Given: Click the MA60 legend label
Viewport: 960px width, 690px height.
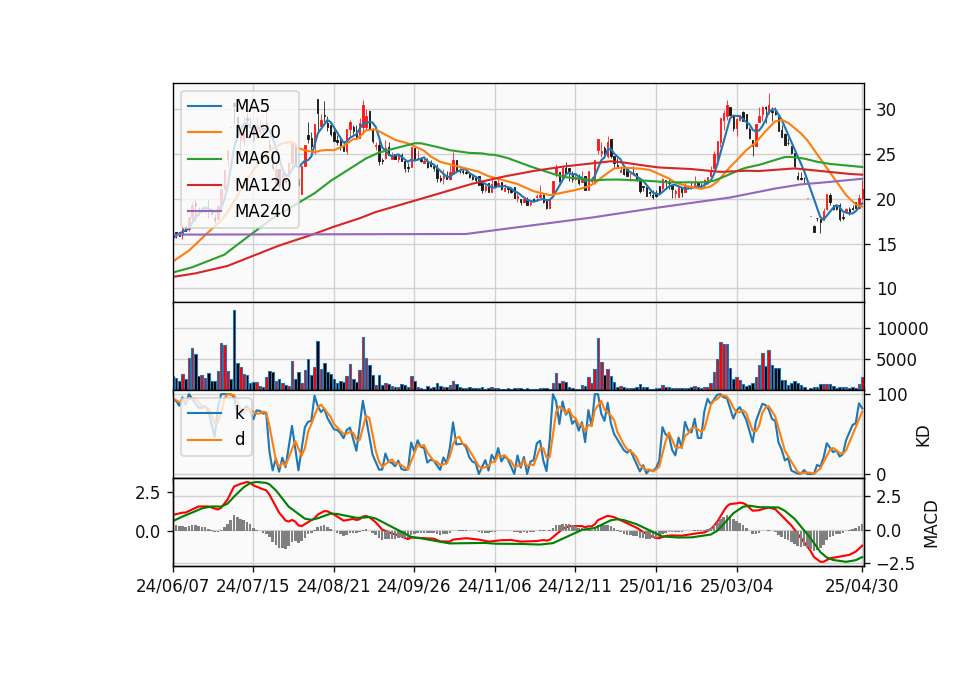Looking at the screenshot, I should (x=257, y=159).
